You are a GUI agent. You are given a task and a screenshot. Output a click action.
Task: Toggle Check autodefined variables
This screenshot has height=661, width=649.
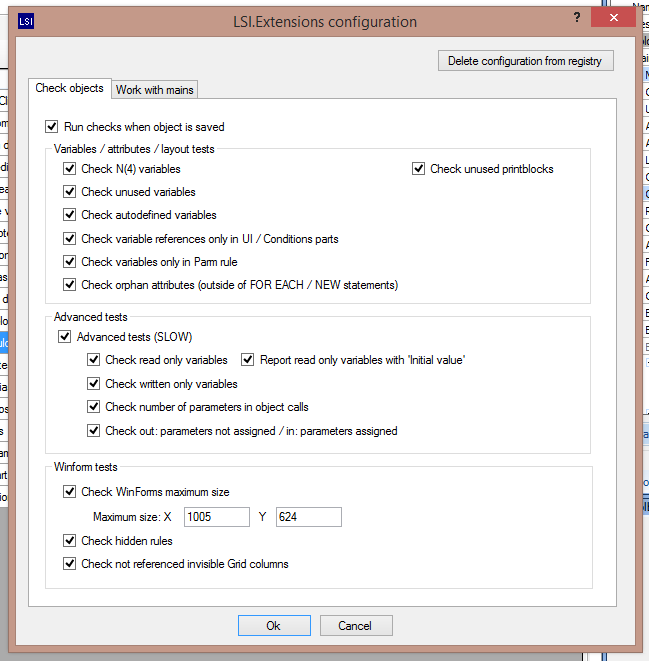pyautogui.click(x=70, y=215)
